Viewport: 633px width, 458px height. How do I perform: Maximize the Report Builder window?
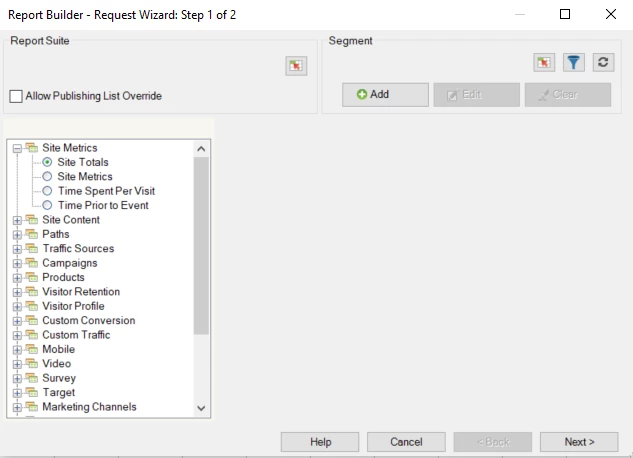(565, 15)
